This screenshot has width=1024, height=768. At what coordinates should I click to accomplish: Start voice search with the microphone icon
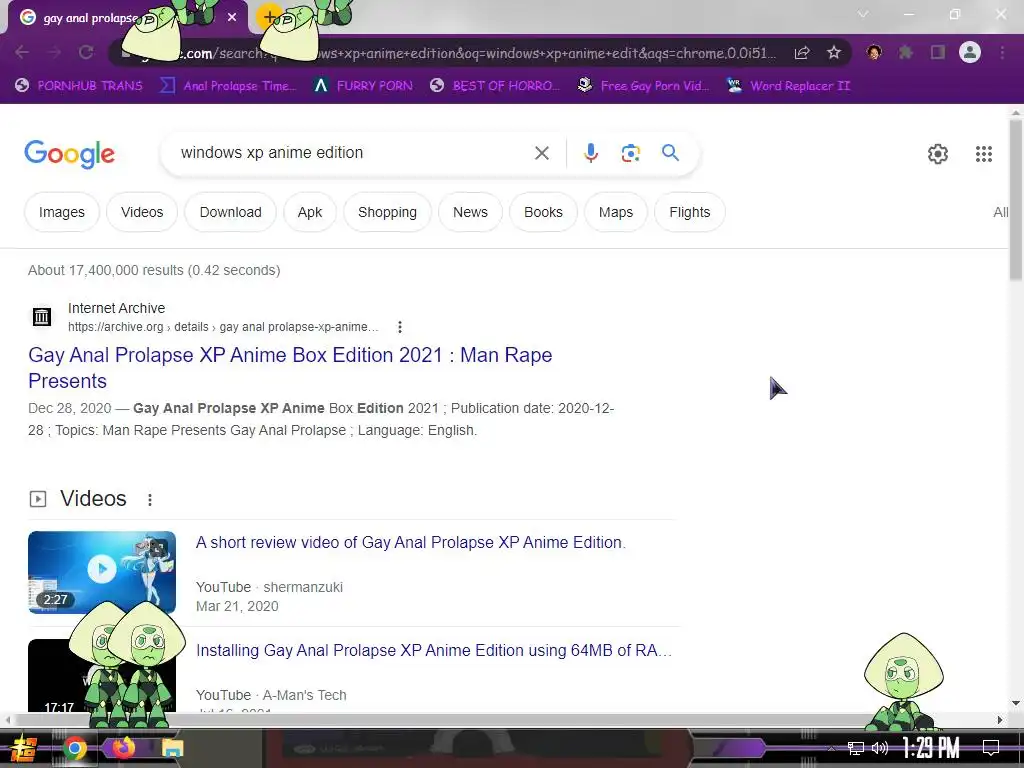tap(590, 153)
